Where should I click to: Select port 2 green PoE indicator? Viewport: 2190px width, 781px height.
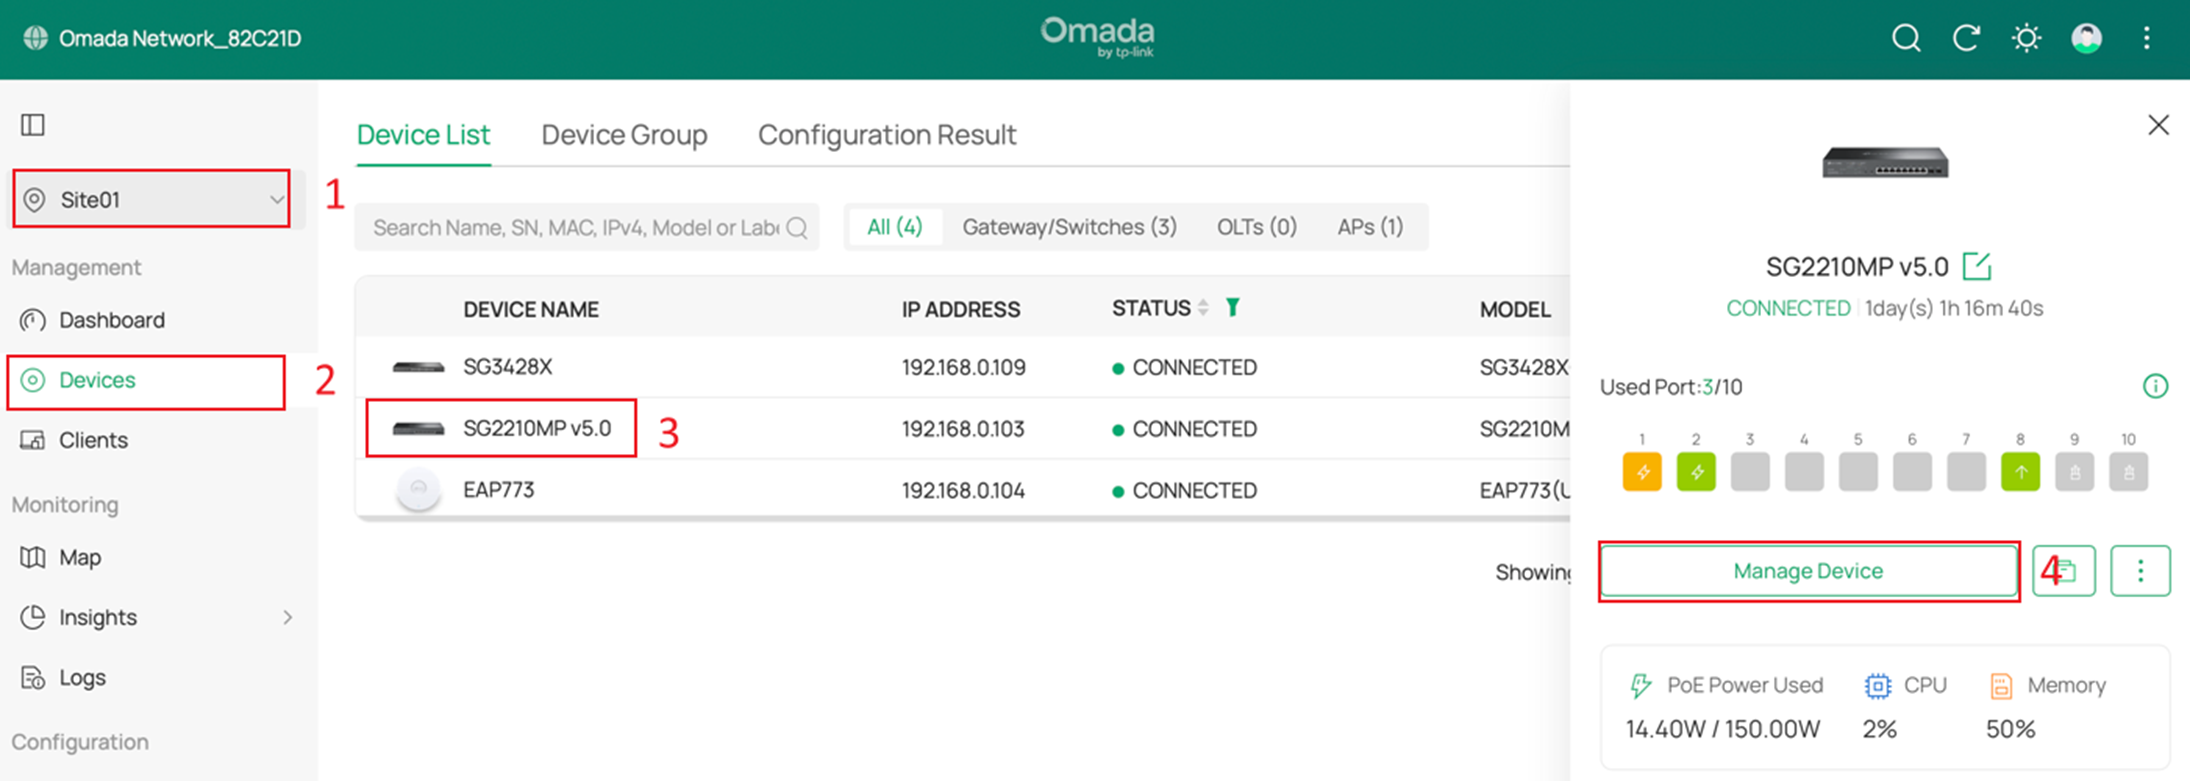1696,472
